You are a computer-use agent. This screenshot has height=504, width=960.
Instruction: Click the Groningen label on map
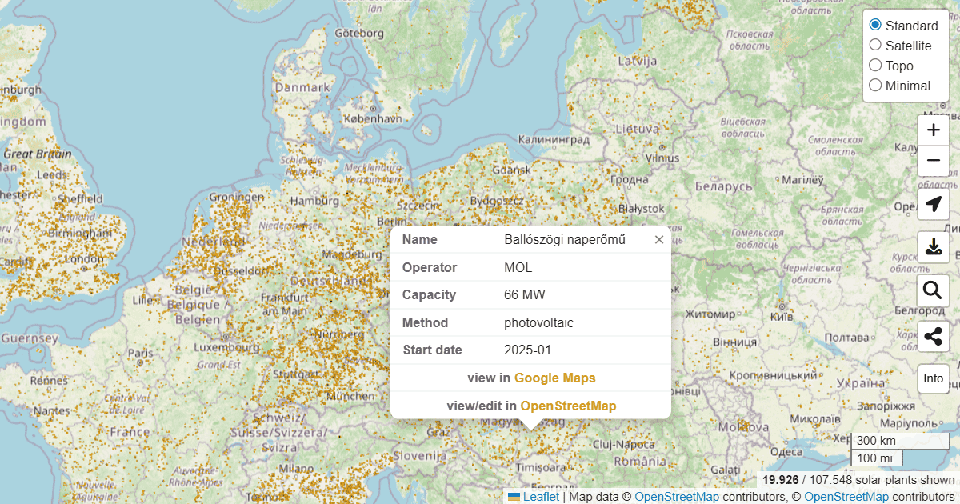pos(236,197)
